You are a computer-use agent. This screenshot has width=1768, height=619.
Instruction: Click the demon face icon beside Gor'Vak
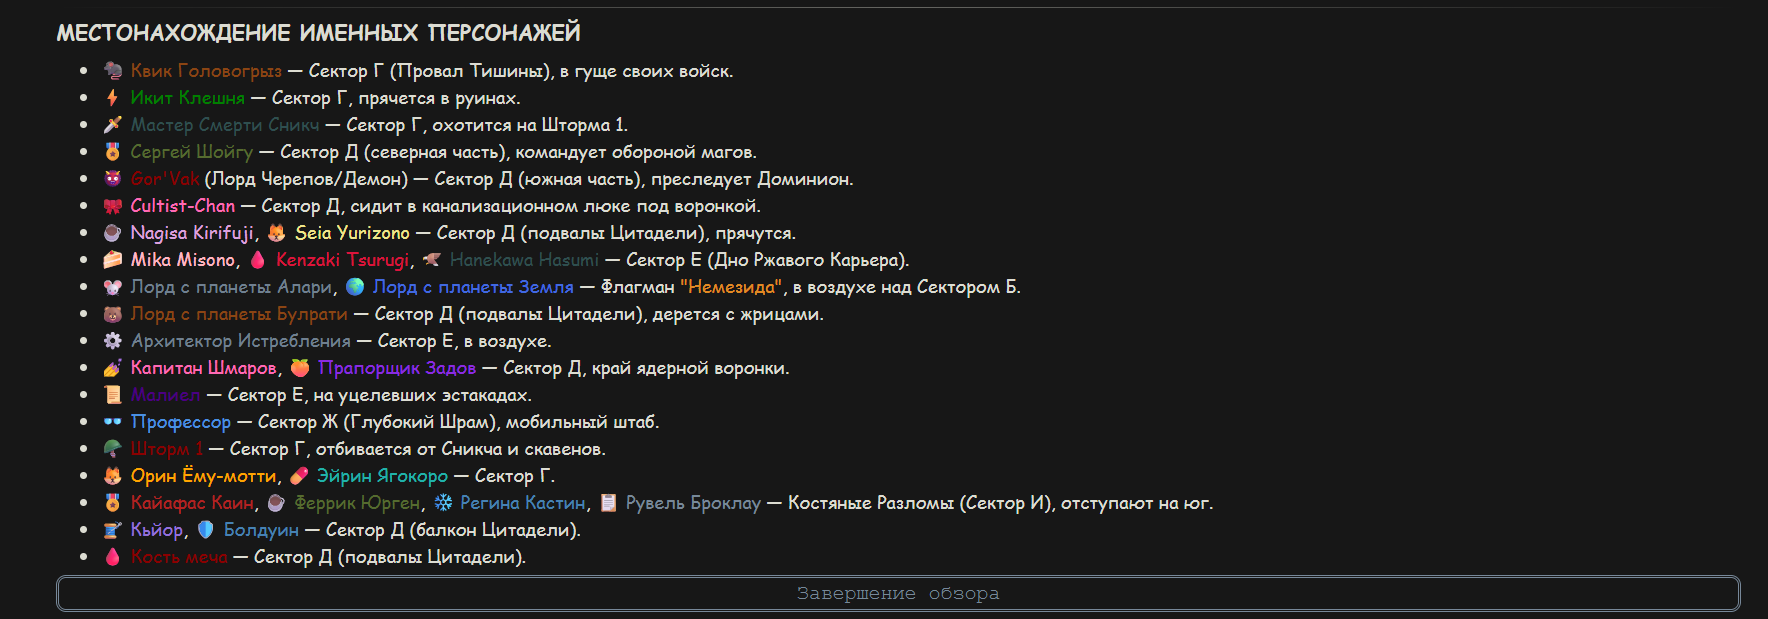113,179
